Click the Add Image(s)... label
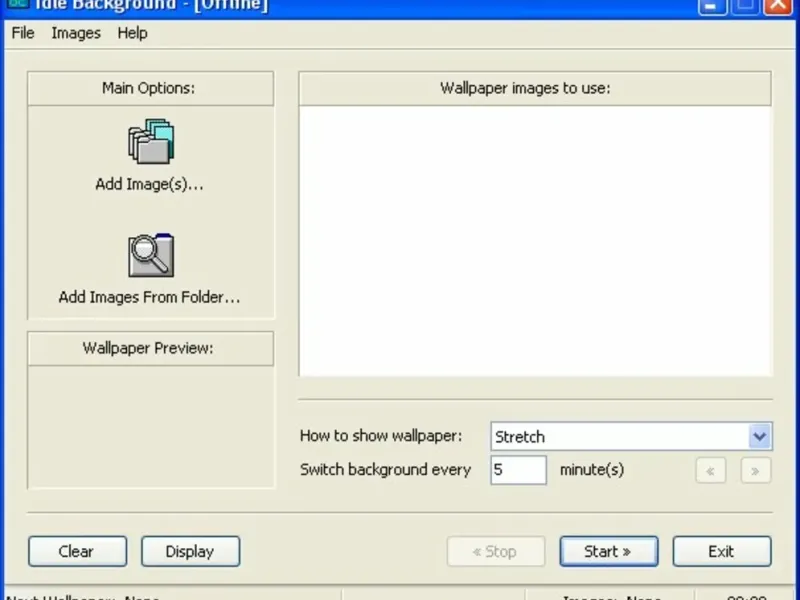 click(x=149, y=184)
